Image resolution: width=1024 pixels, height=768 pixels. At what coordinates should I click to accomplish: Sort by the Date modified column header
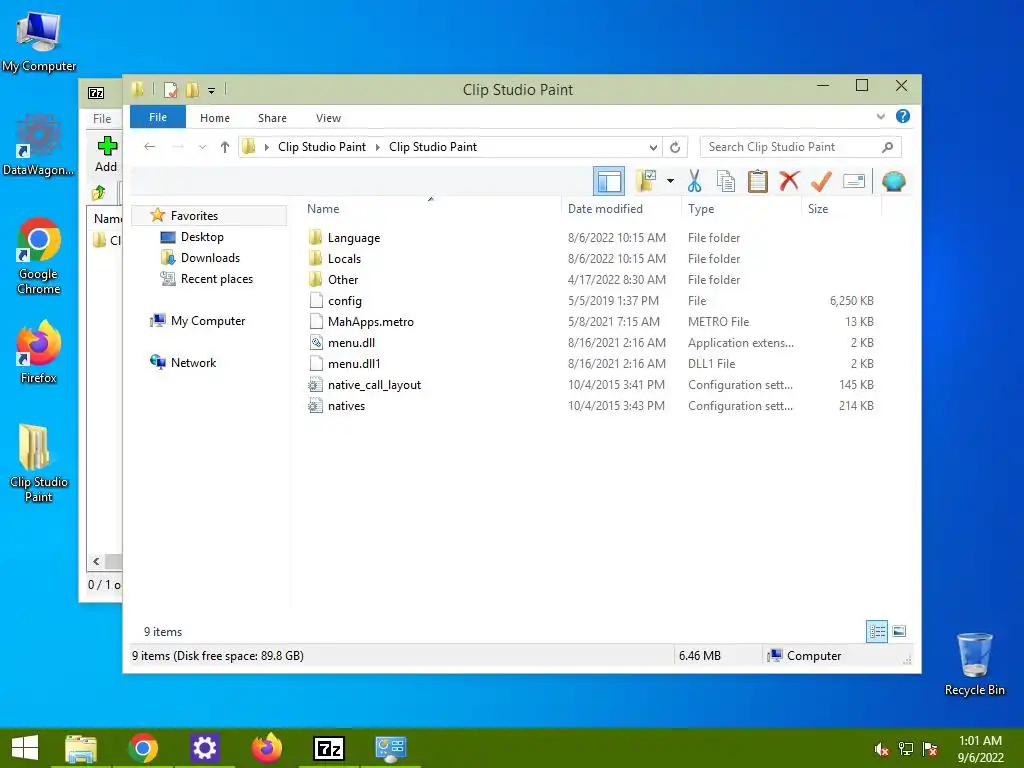(605, 209)
